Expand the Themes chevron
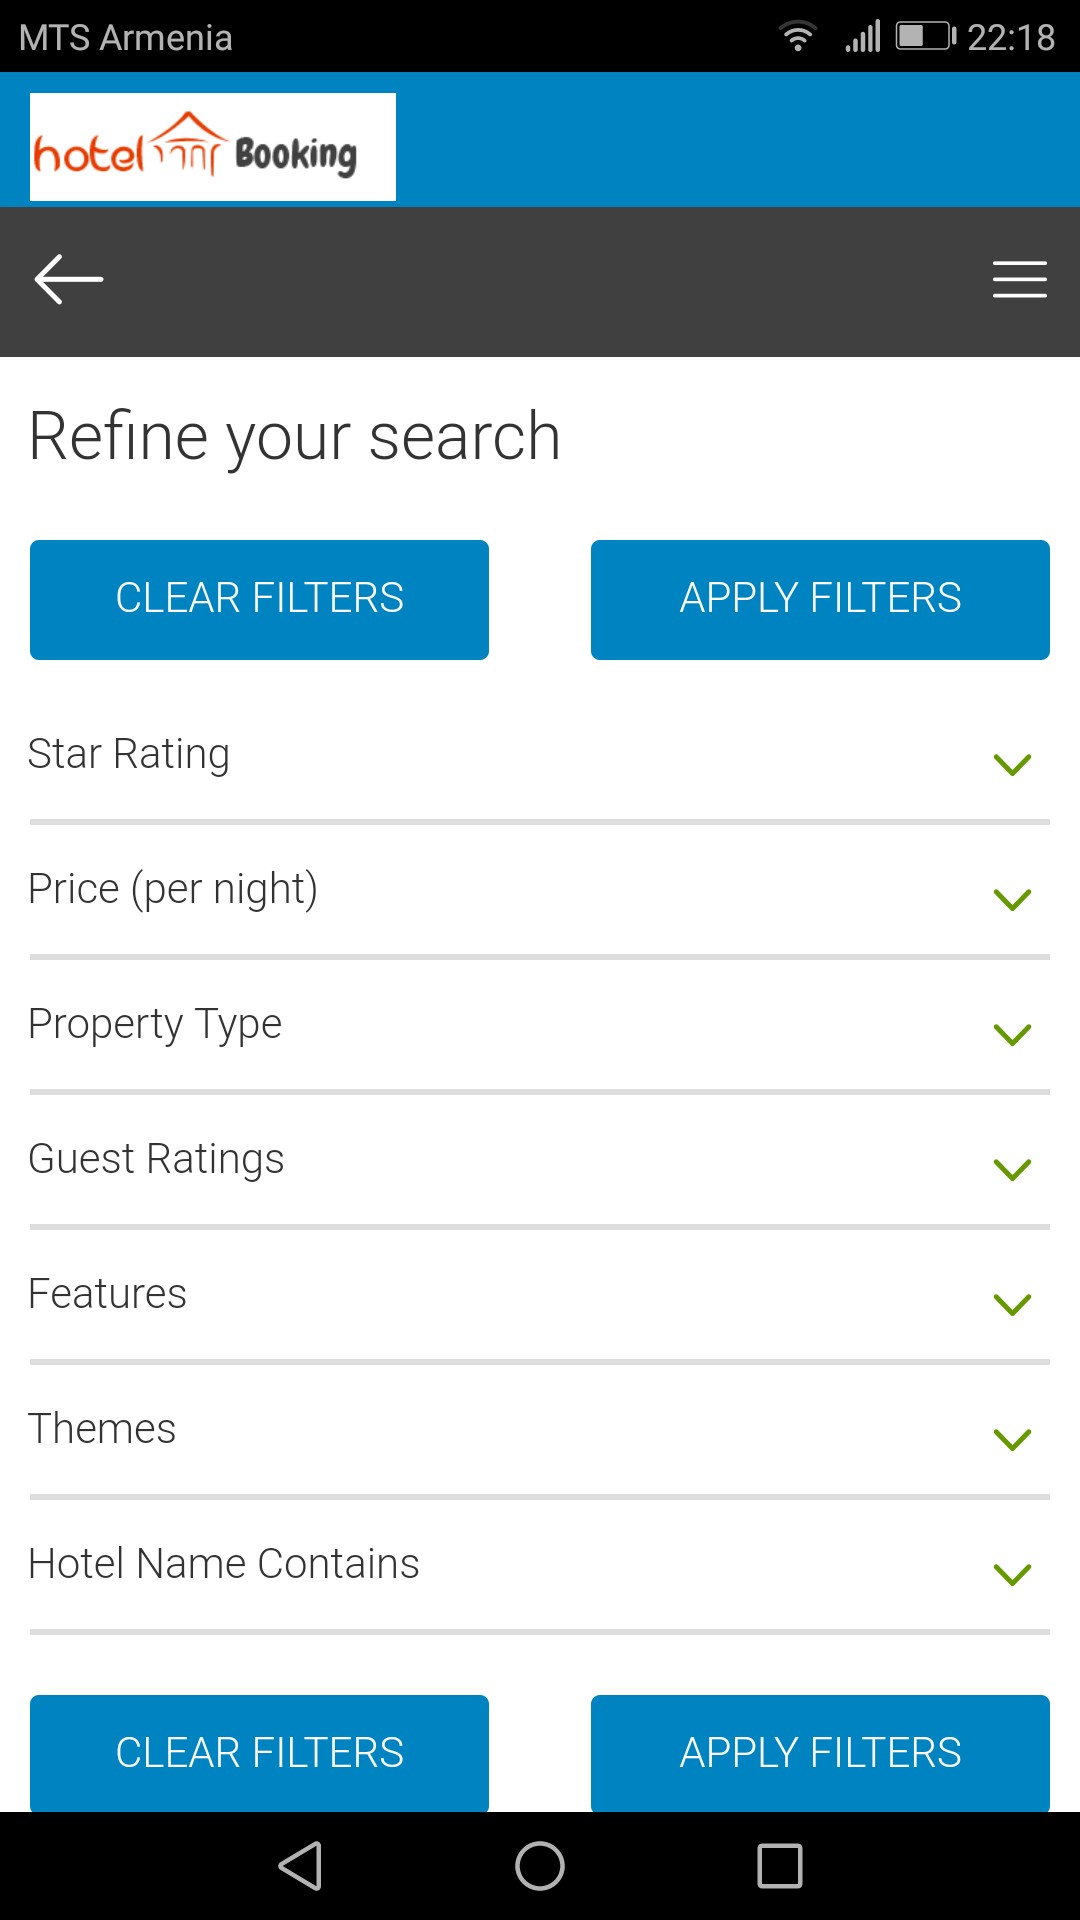1080x1920 pixels. [1012, 1440]
